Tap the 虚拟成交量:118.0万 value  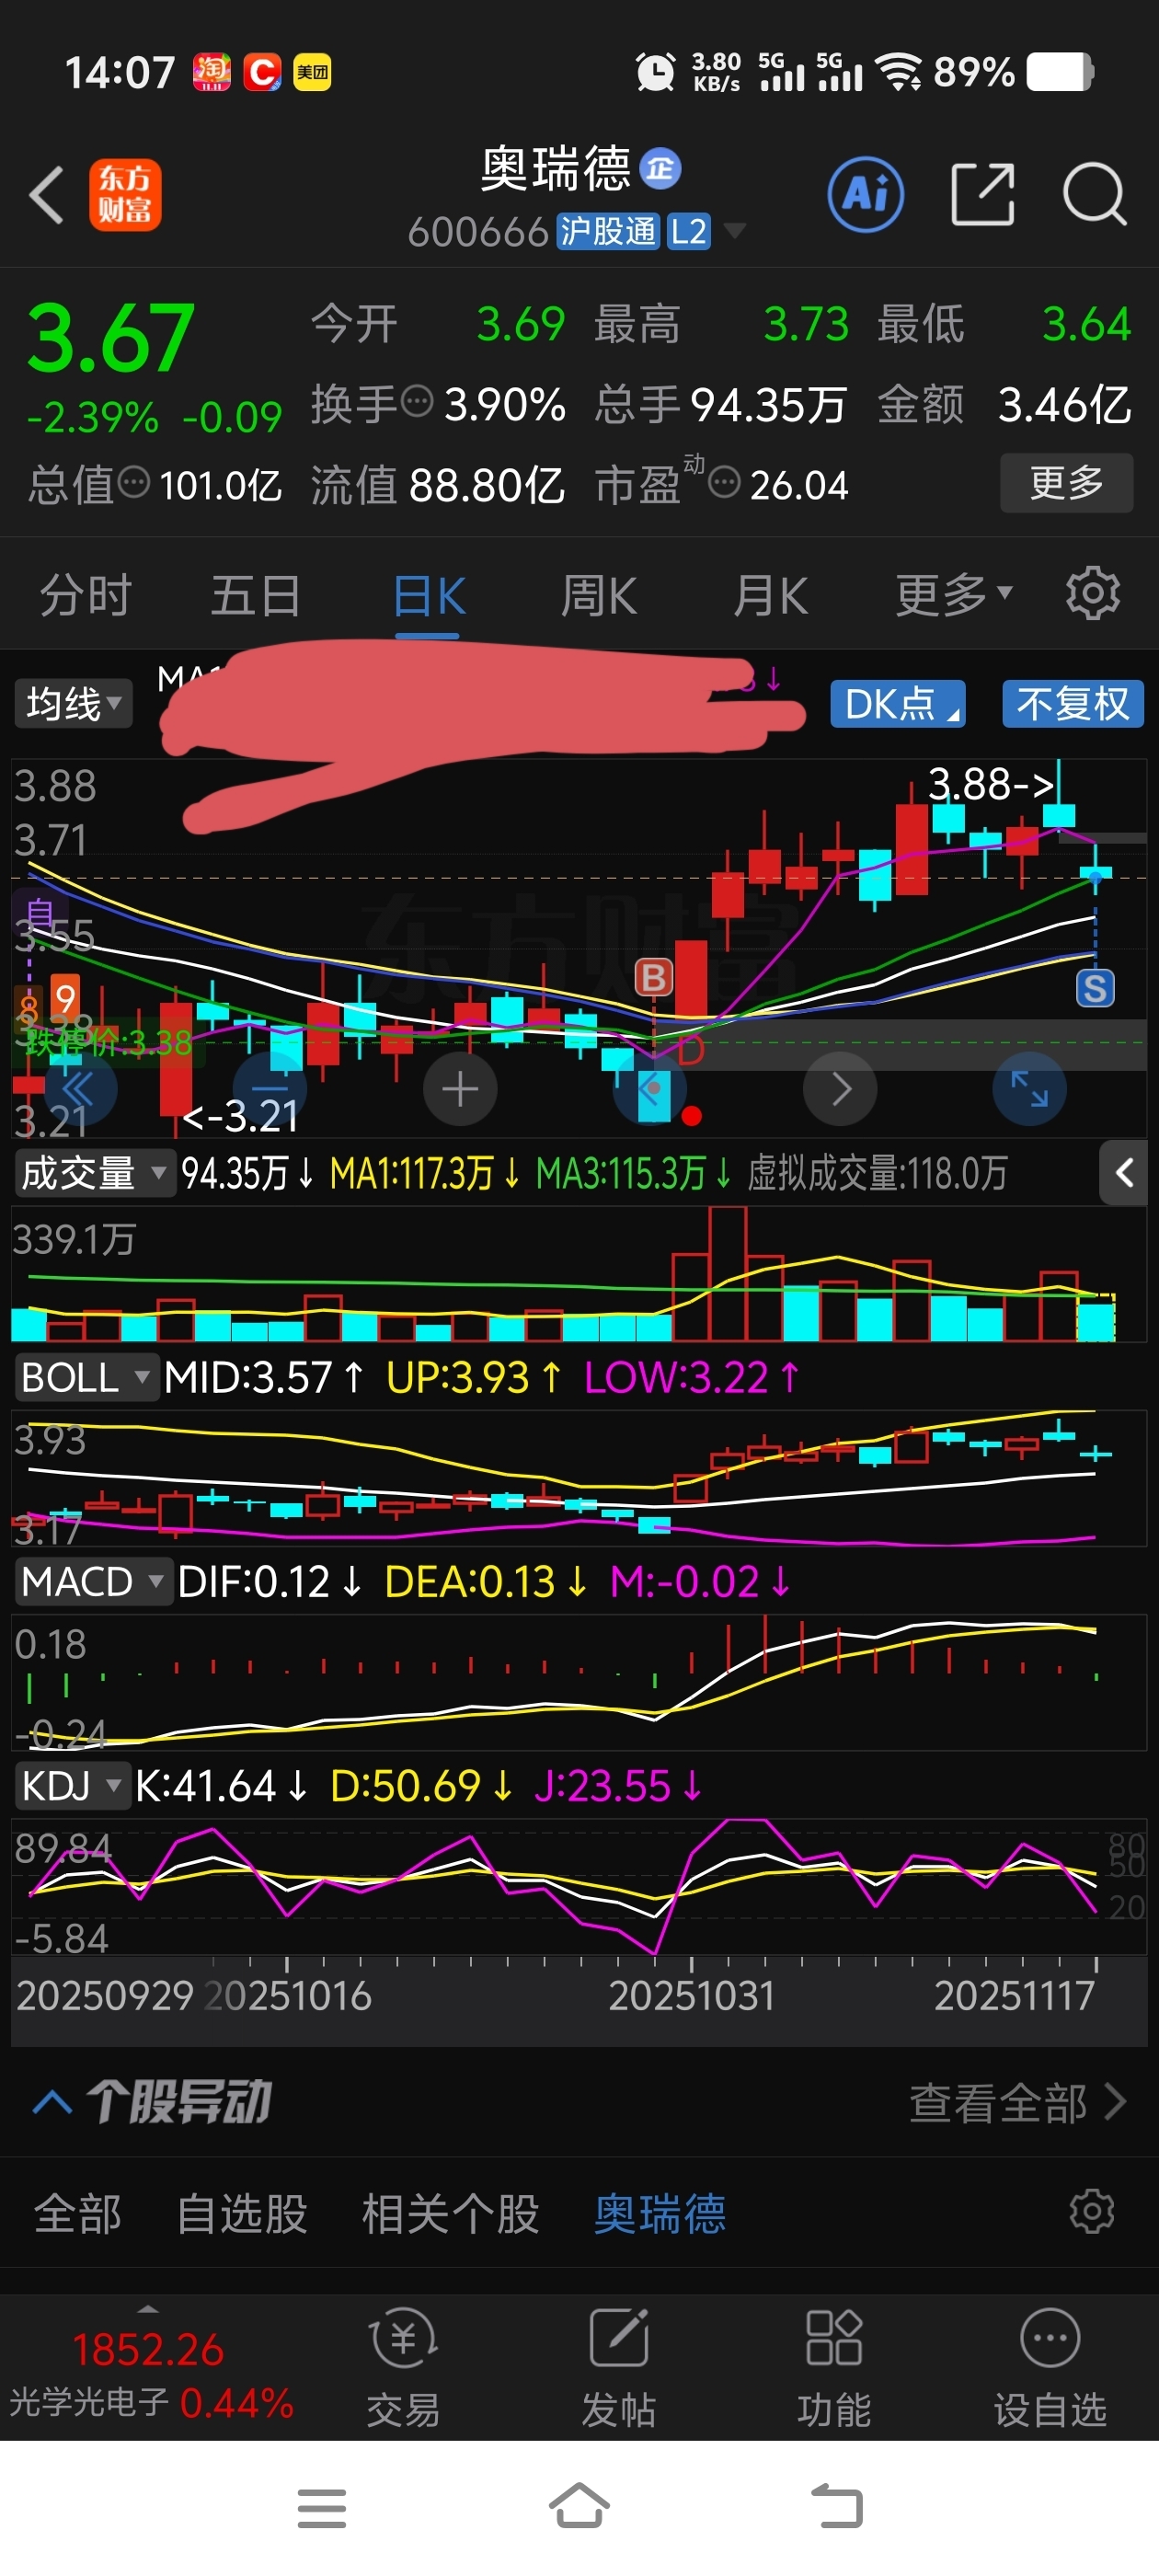[x=877, y=1173]
